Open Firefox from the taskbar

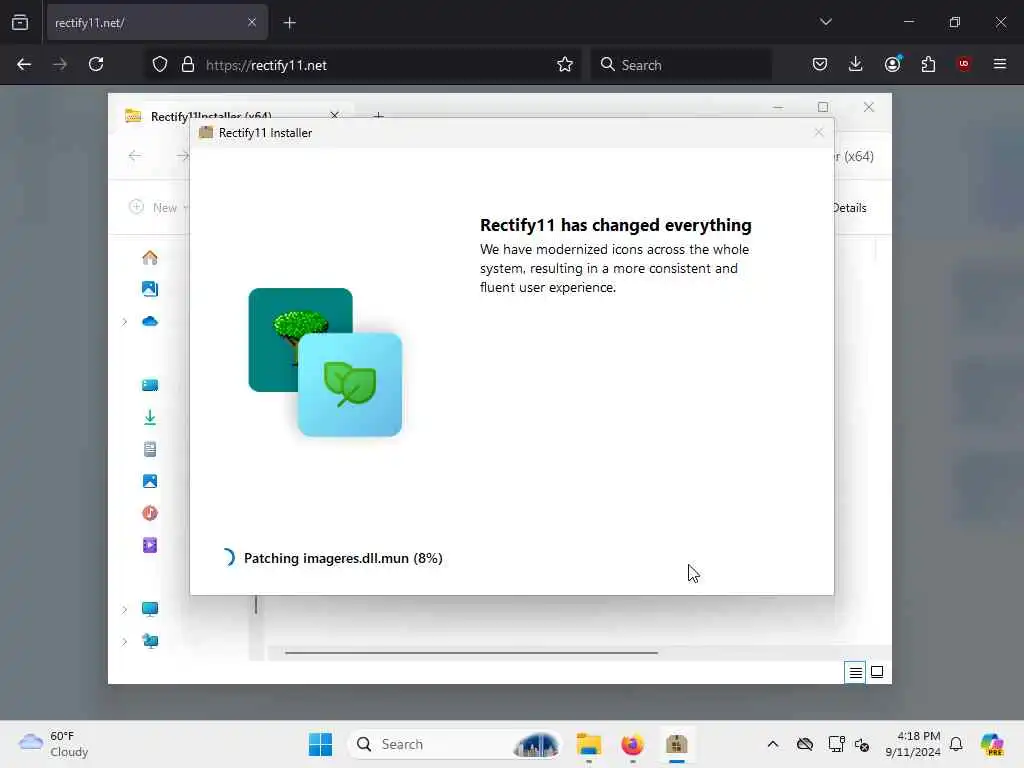[632, 744]
